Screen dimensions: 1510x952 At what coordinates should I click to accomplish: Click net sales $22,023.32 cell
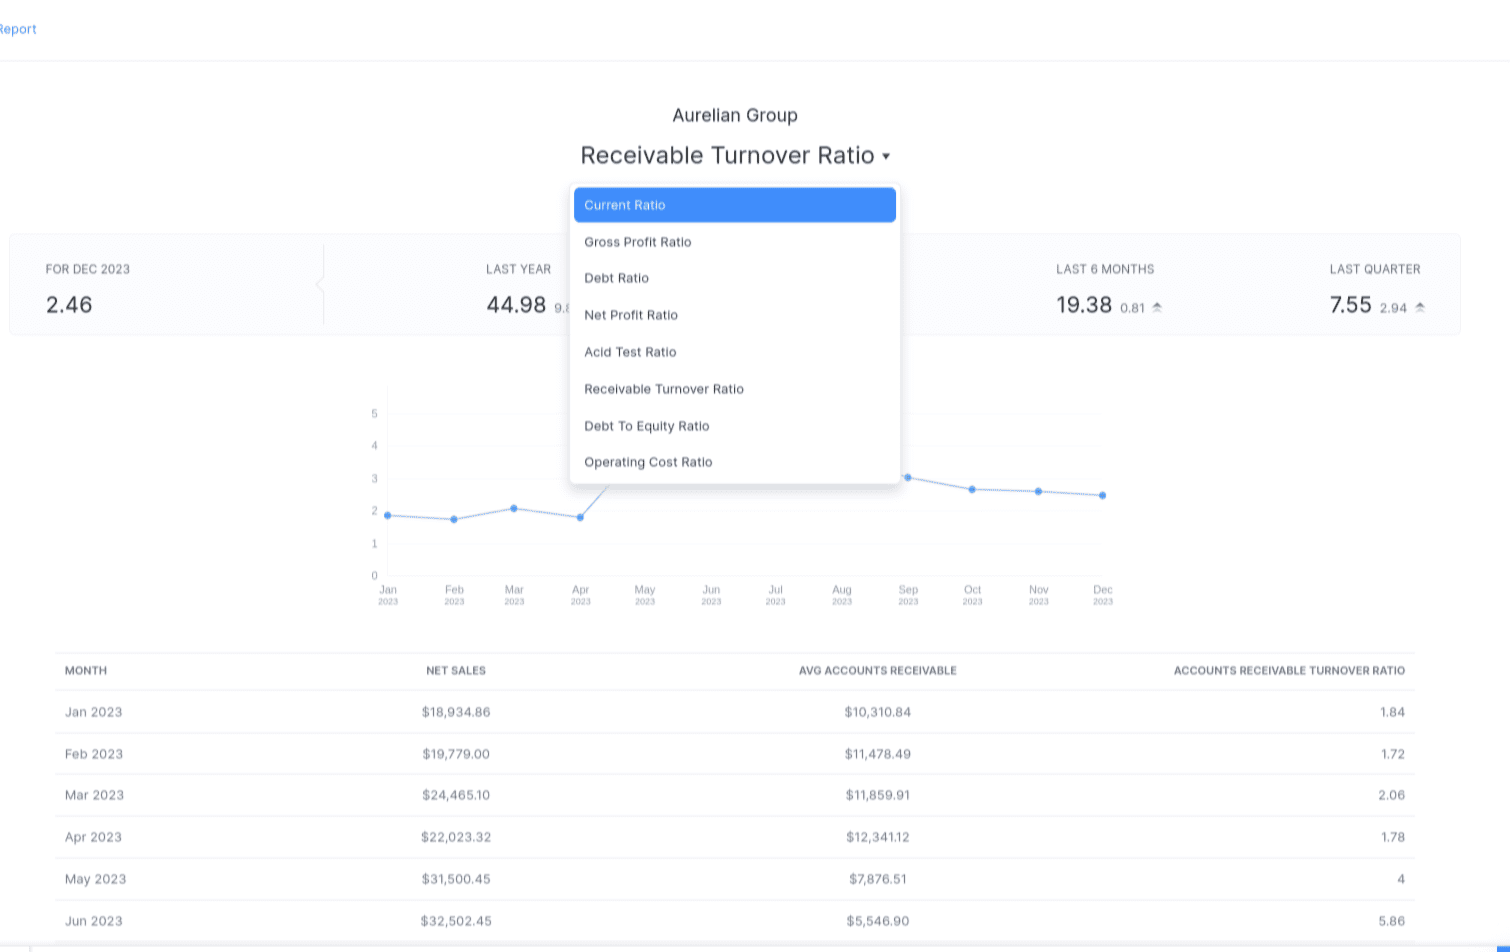(x=456, y=837)
